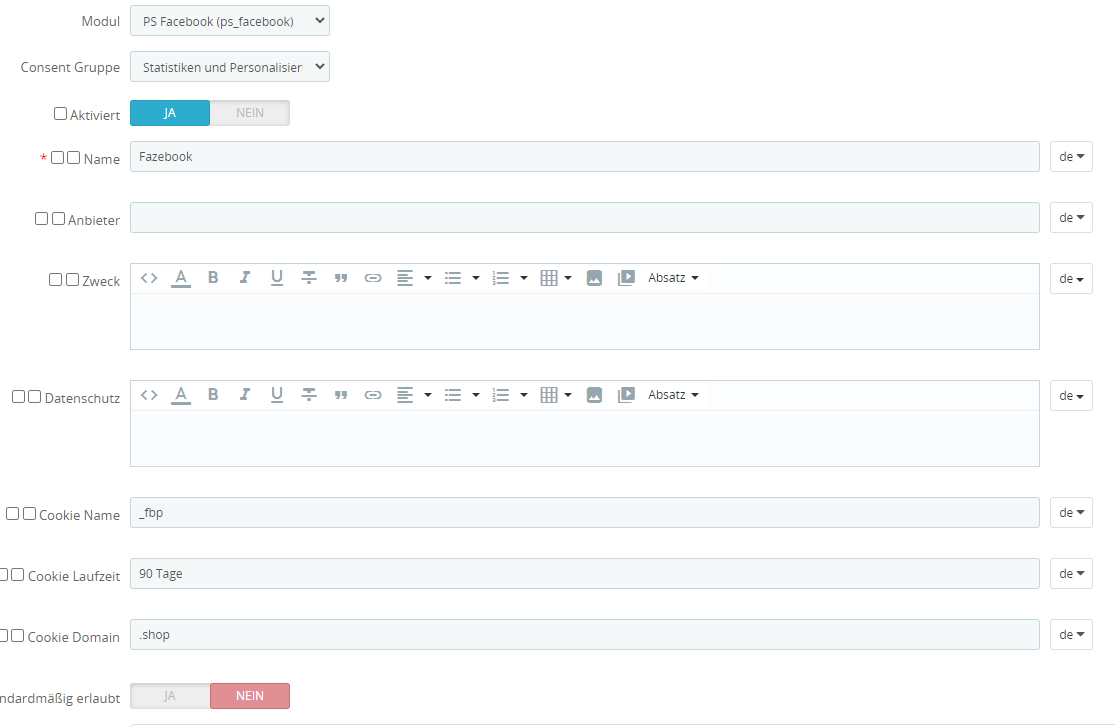
Task: Select NEIN for Standardmäßig erlaubt
Action: tap(250, 696)
